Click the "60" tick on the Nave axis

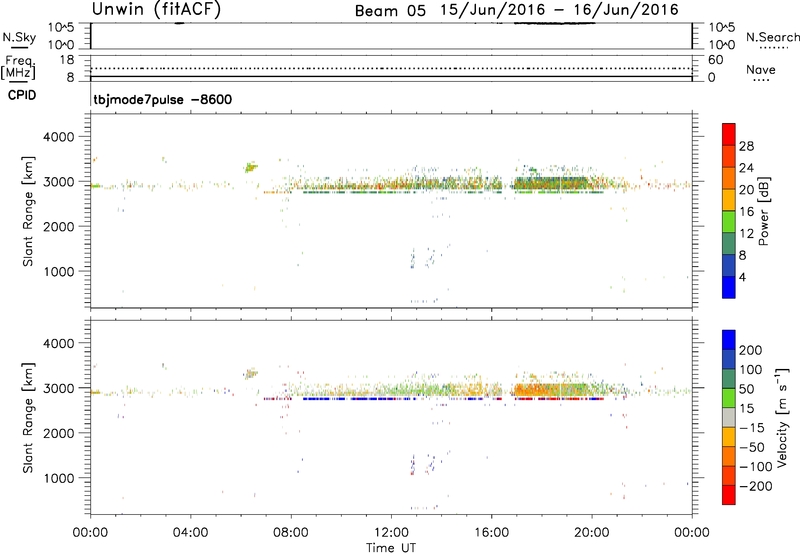(715, 60)
